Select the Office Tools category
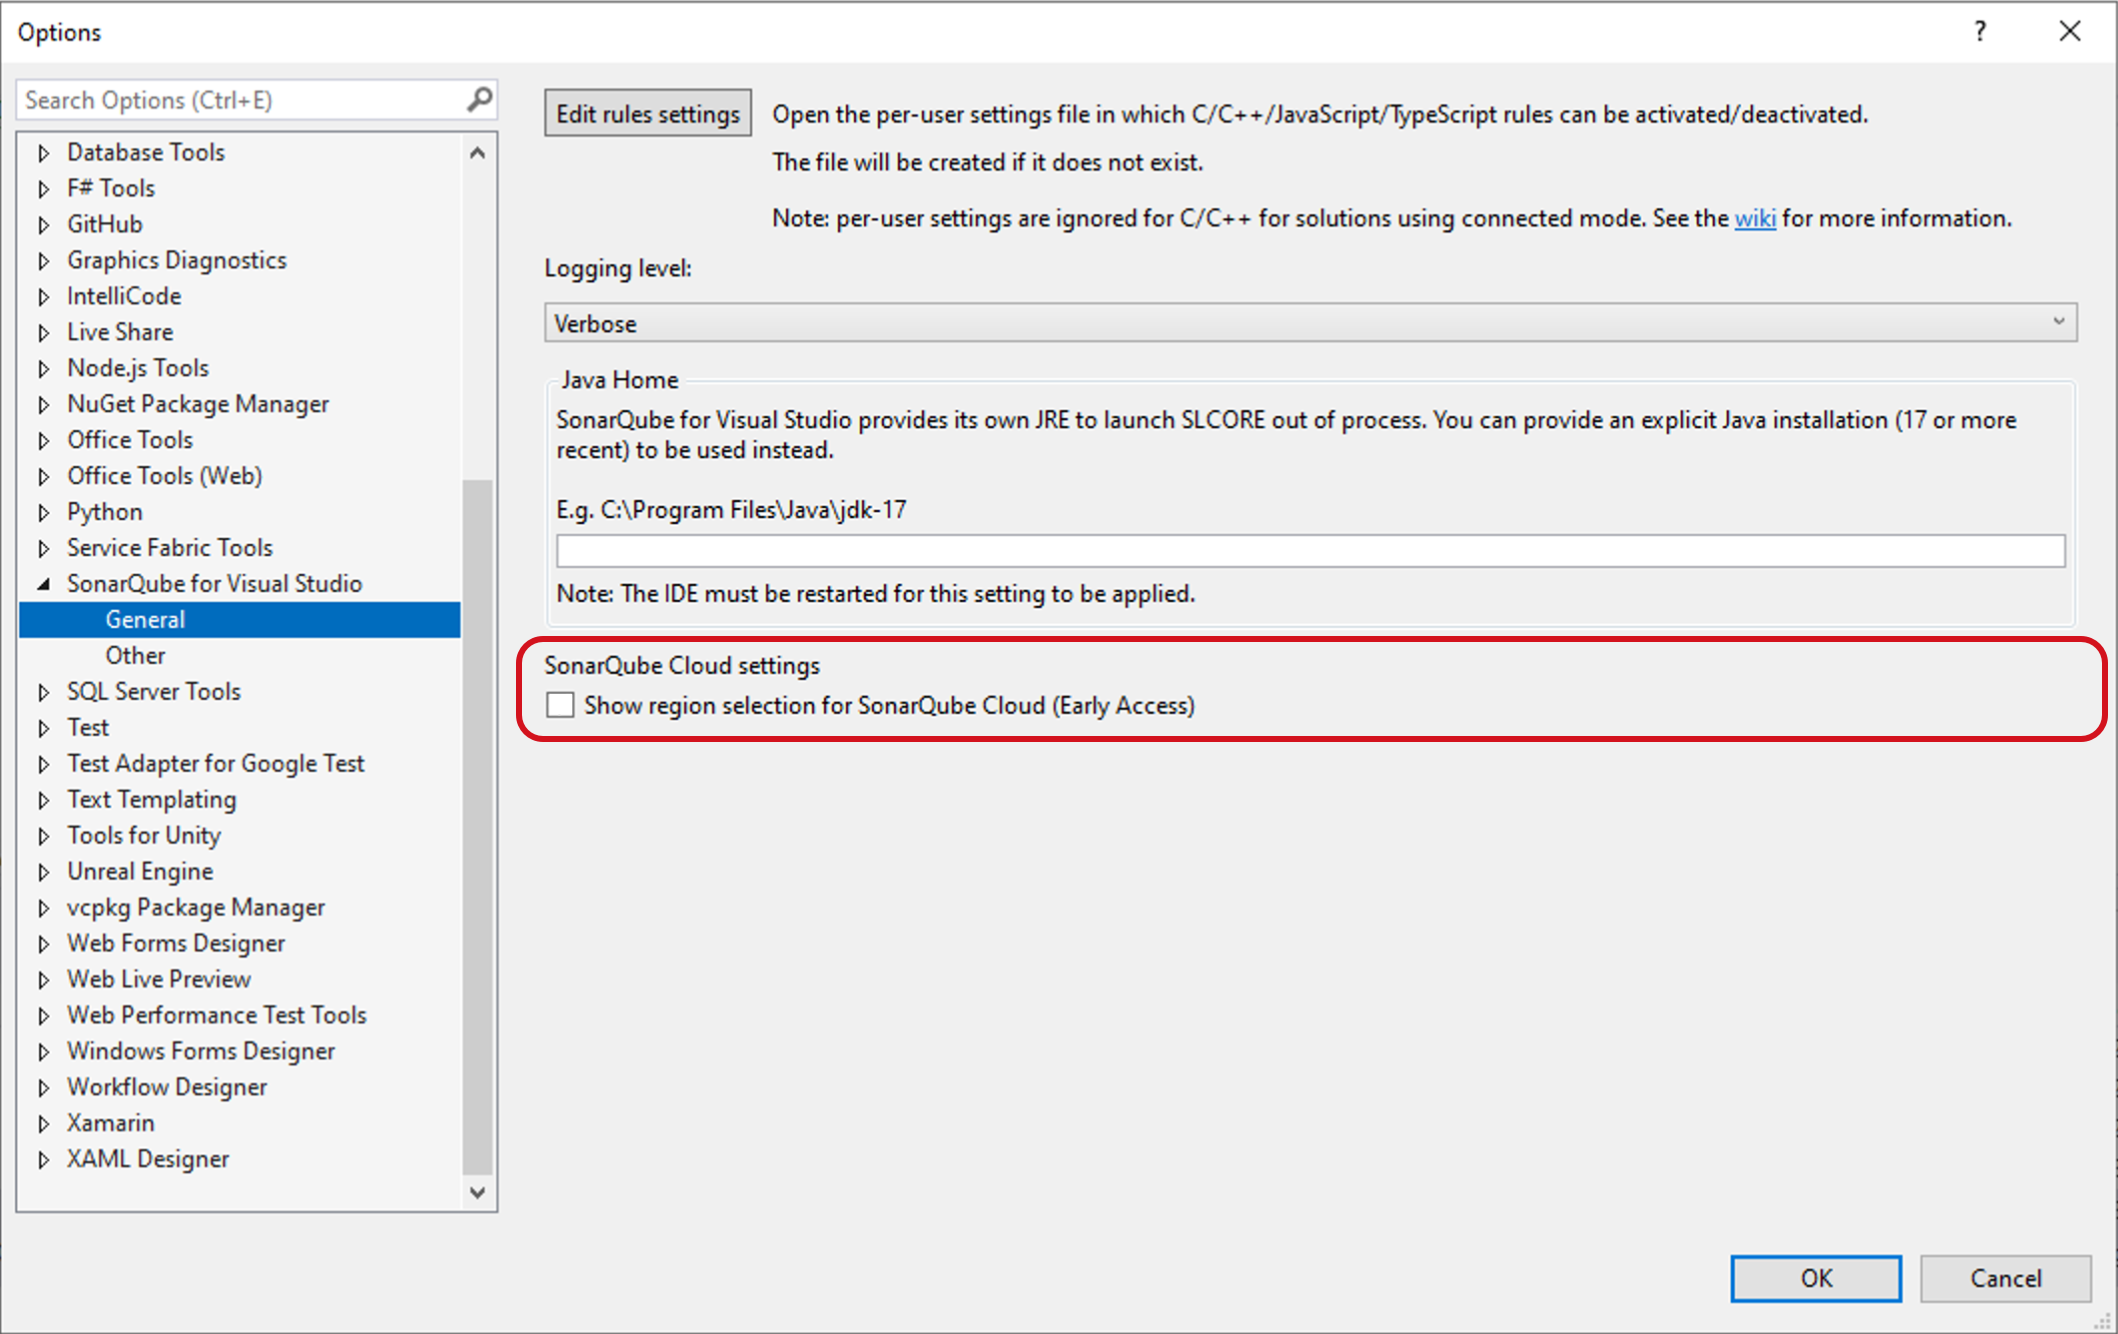The height and width of the screenshot is (1334, 2118). [x=130, y=440]
